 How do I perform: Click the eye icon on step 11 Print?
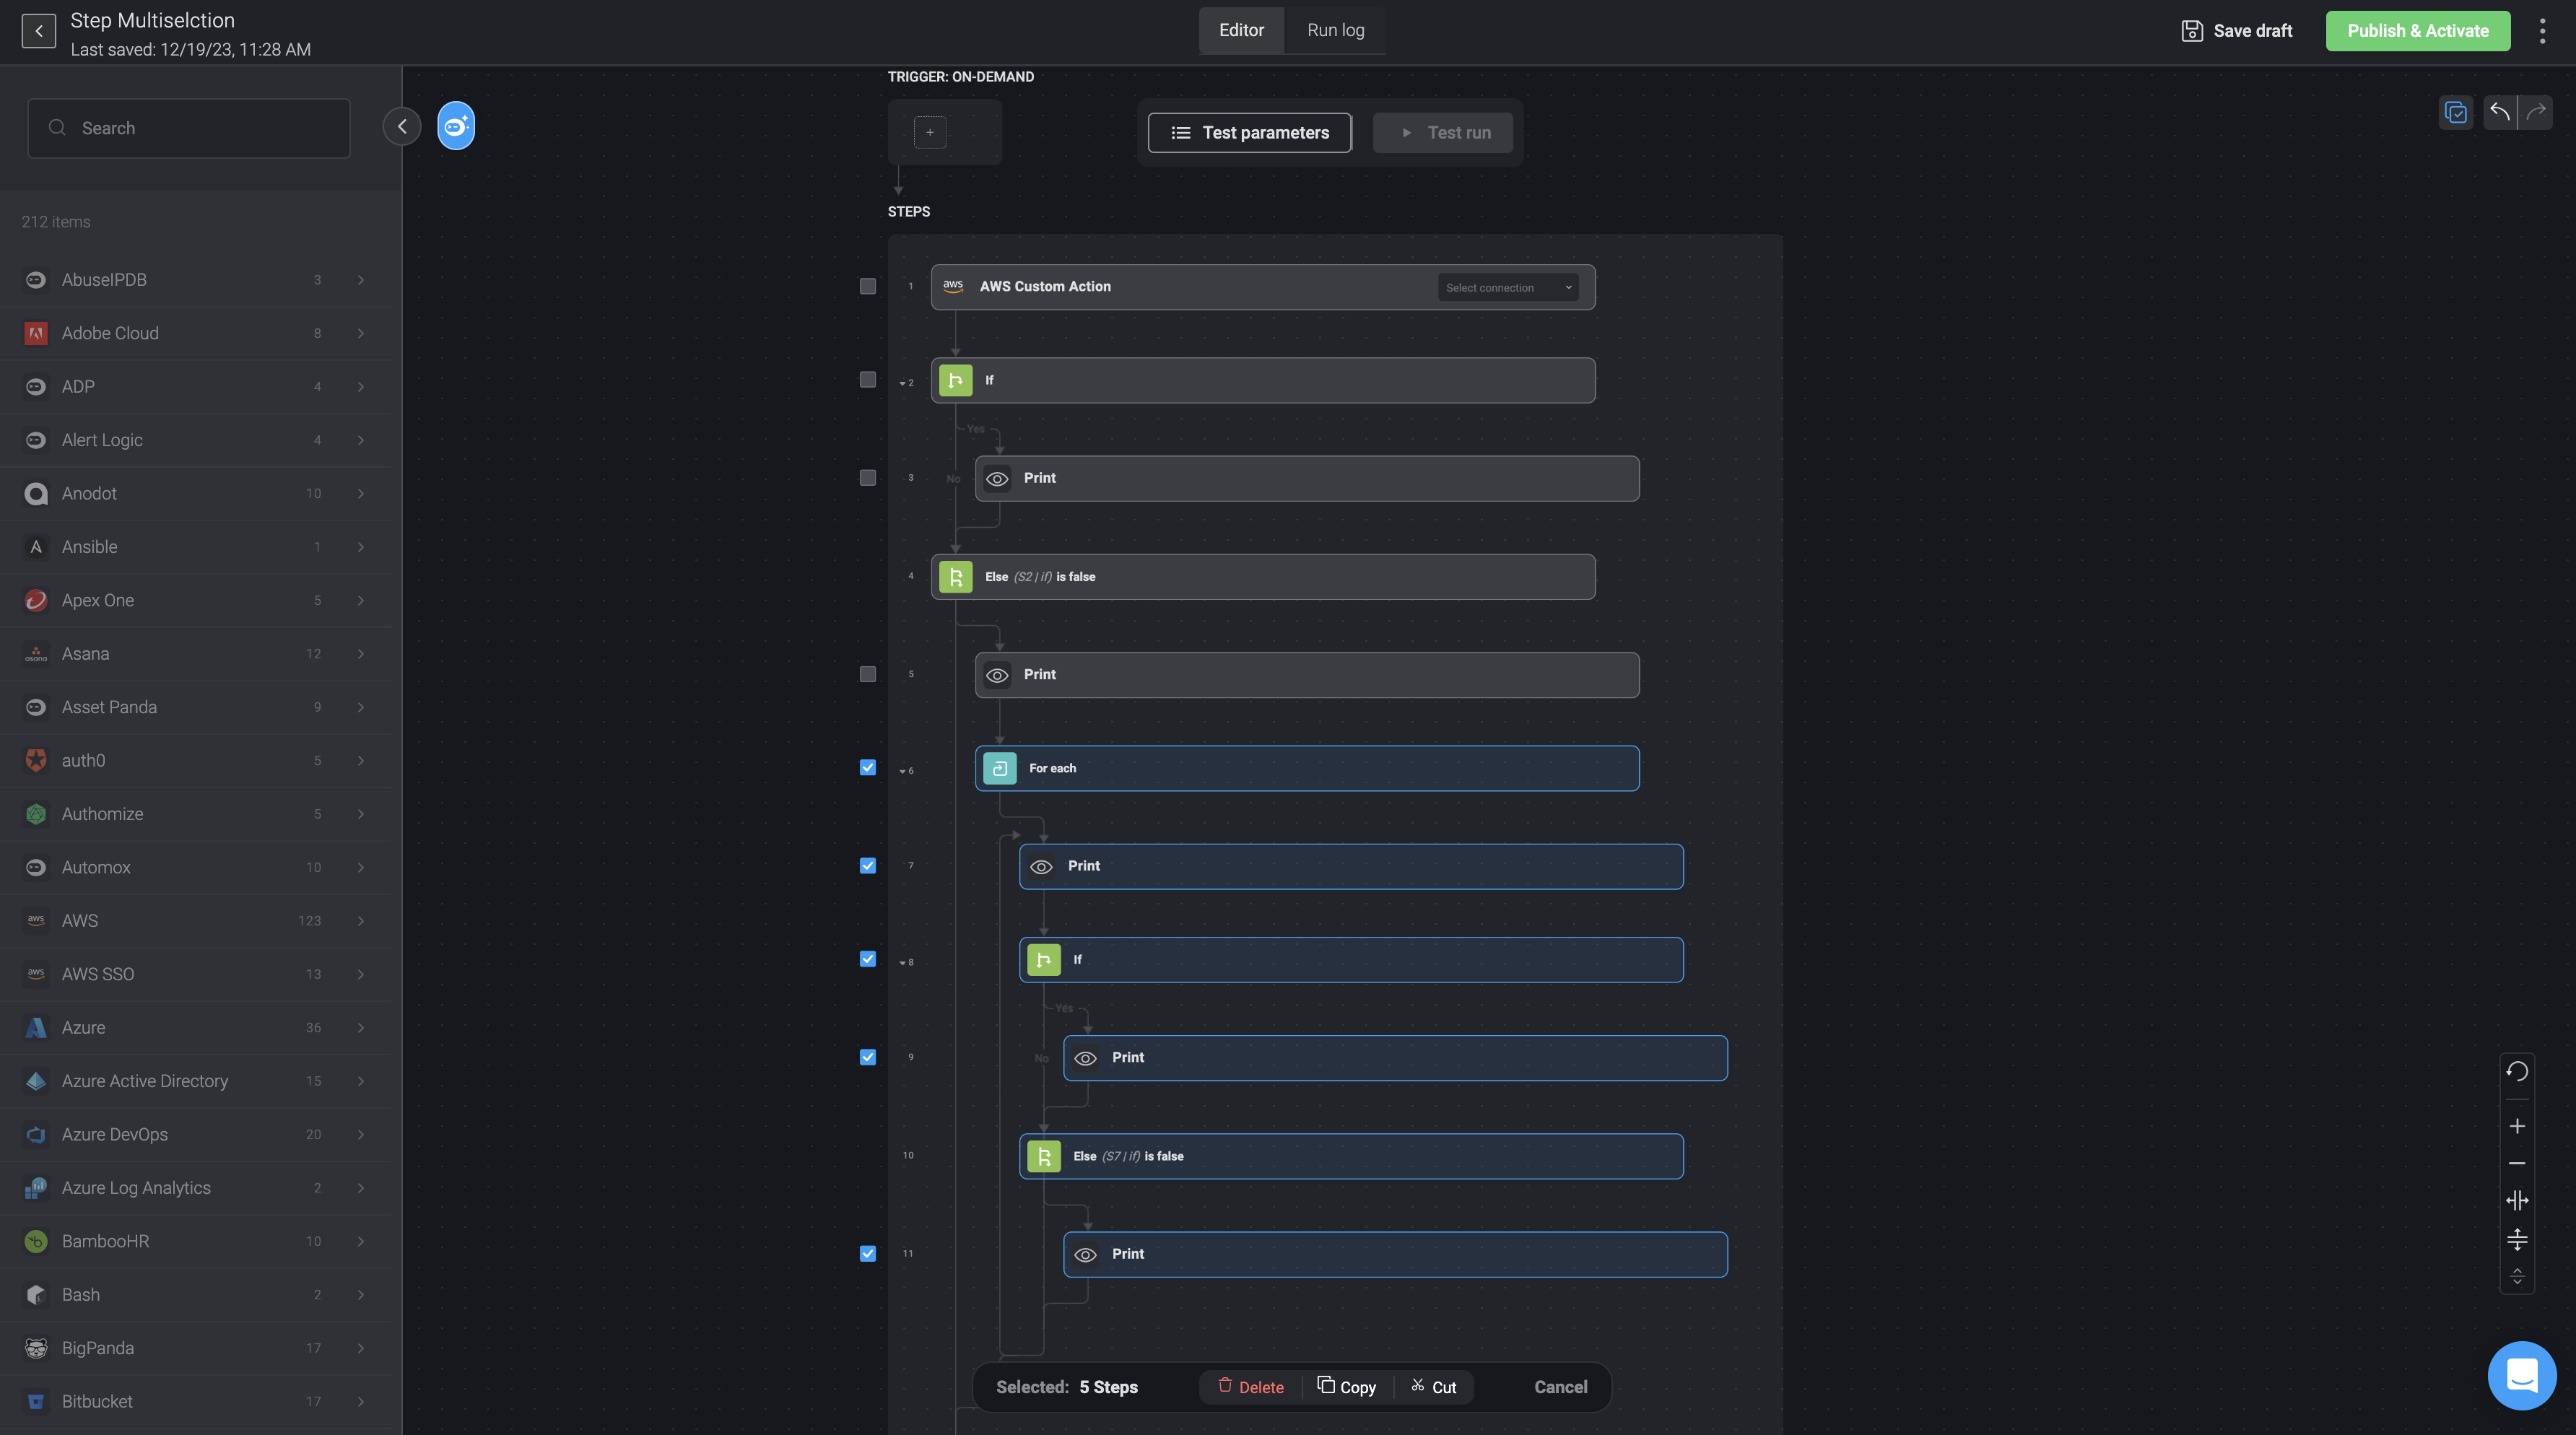pyautogui.click(x=1085, y=1255)
